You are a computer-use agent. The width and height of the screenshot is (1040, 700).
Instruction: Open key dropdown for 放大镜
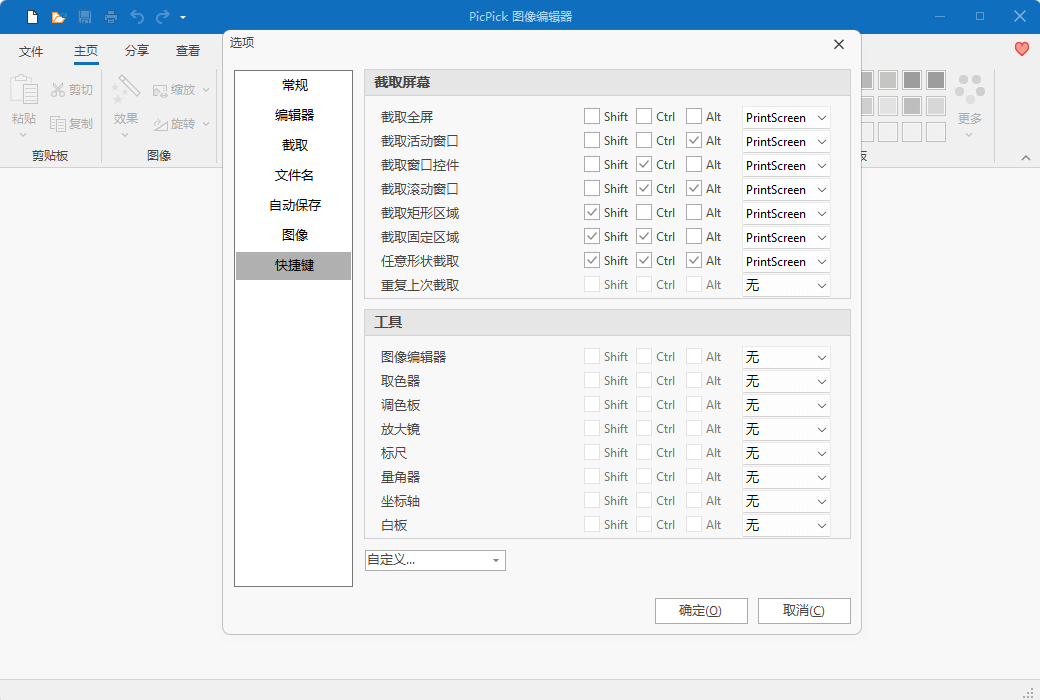point(786,429)
